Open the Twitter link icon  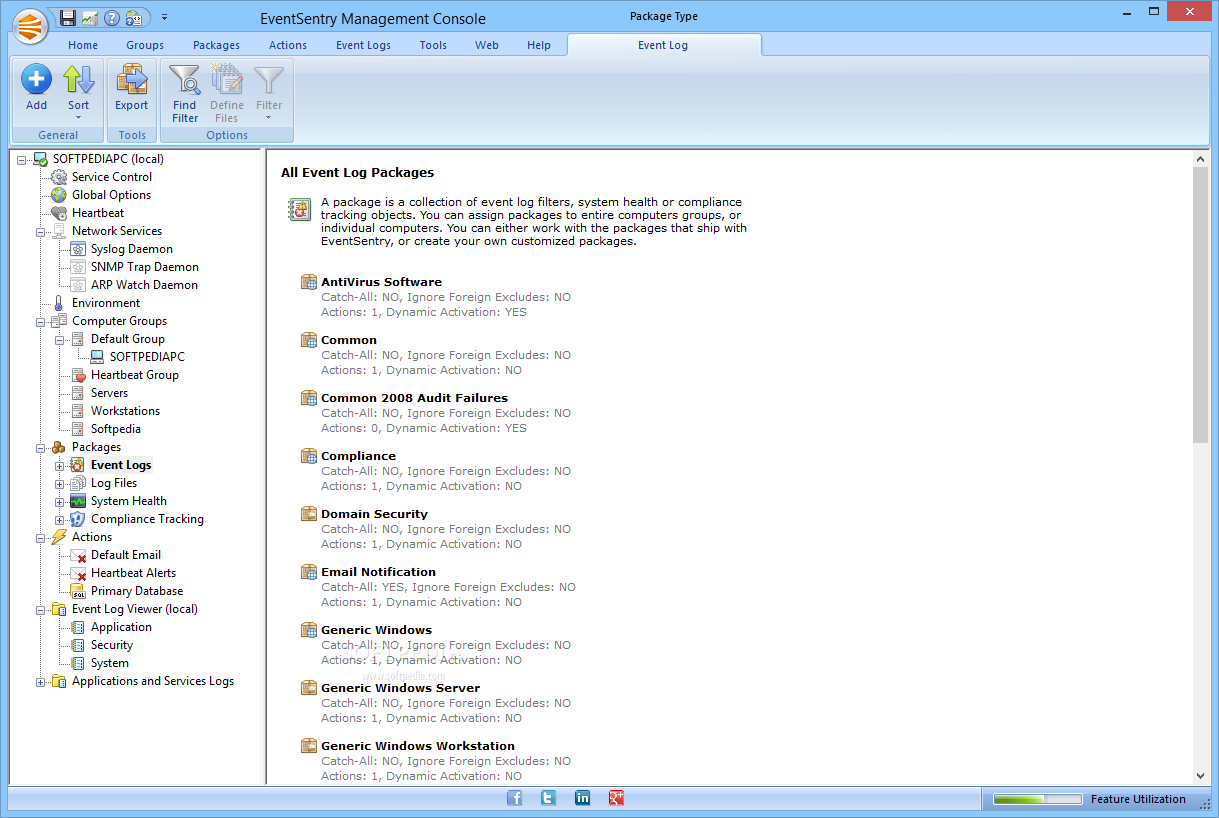(x=548, y=797)
